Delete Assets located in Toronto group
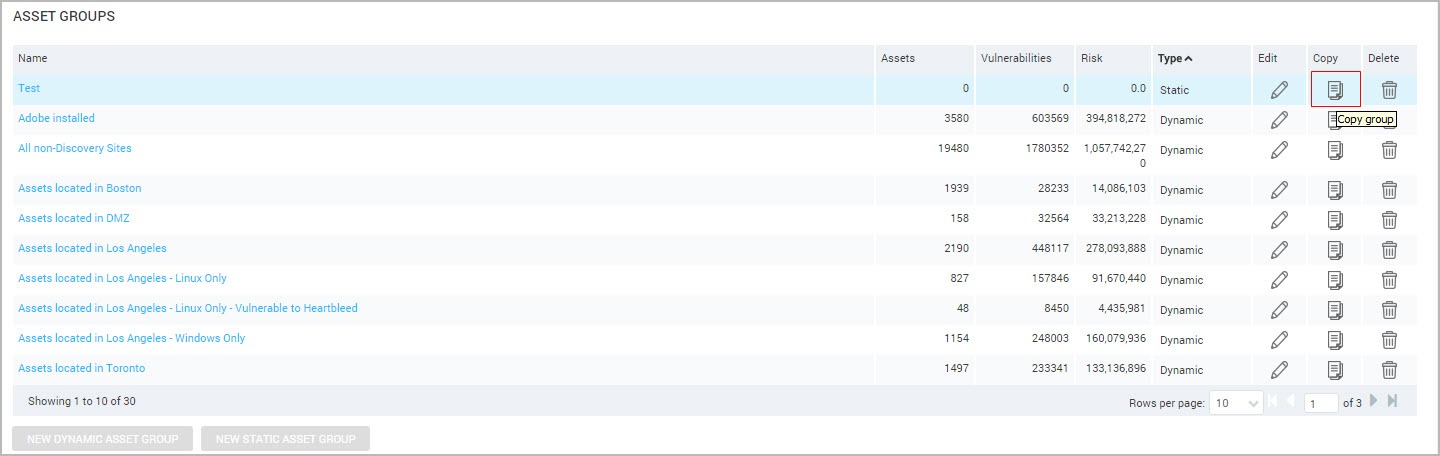This screenshot has height=456, width=1440. [x=1389, y=370]
